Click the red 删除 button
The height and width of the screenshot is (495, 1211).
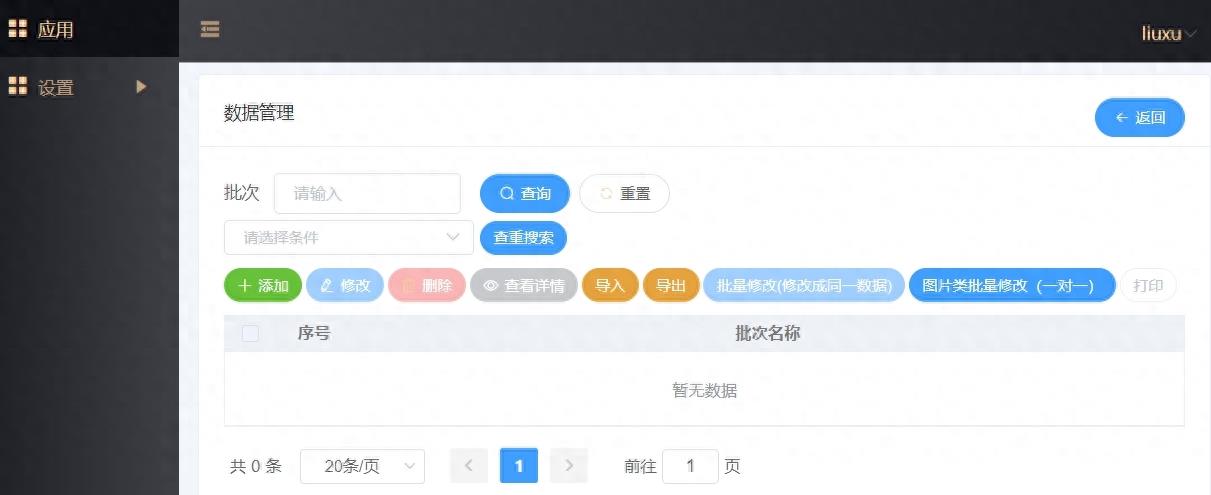point(427,285)
